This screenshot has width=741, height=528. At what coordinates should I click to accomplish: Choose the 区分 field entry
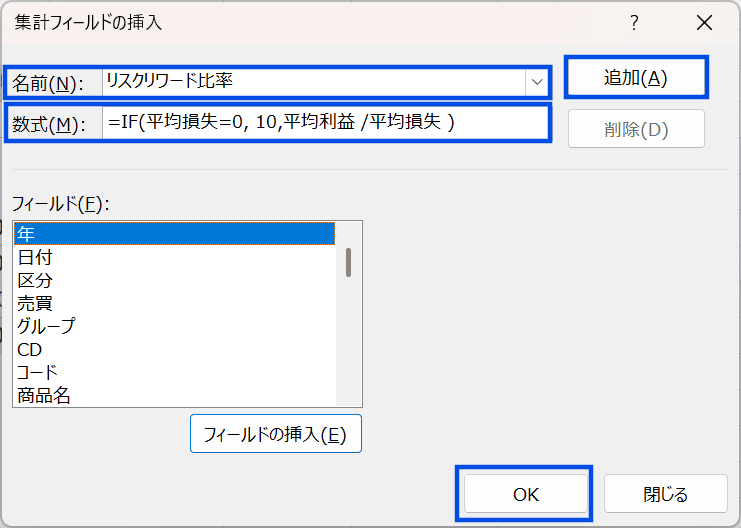click(174, 280)
